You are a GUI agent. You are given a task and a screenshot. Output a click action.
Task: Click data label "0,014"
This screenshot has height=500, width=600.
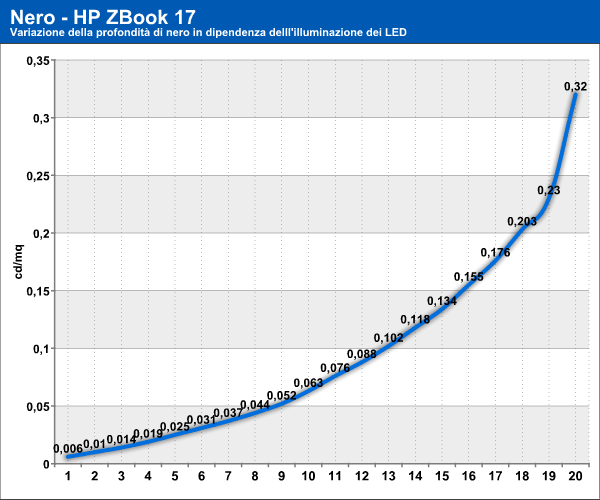pos(121,440)
